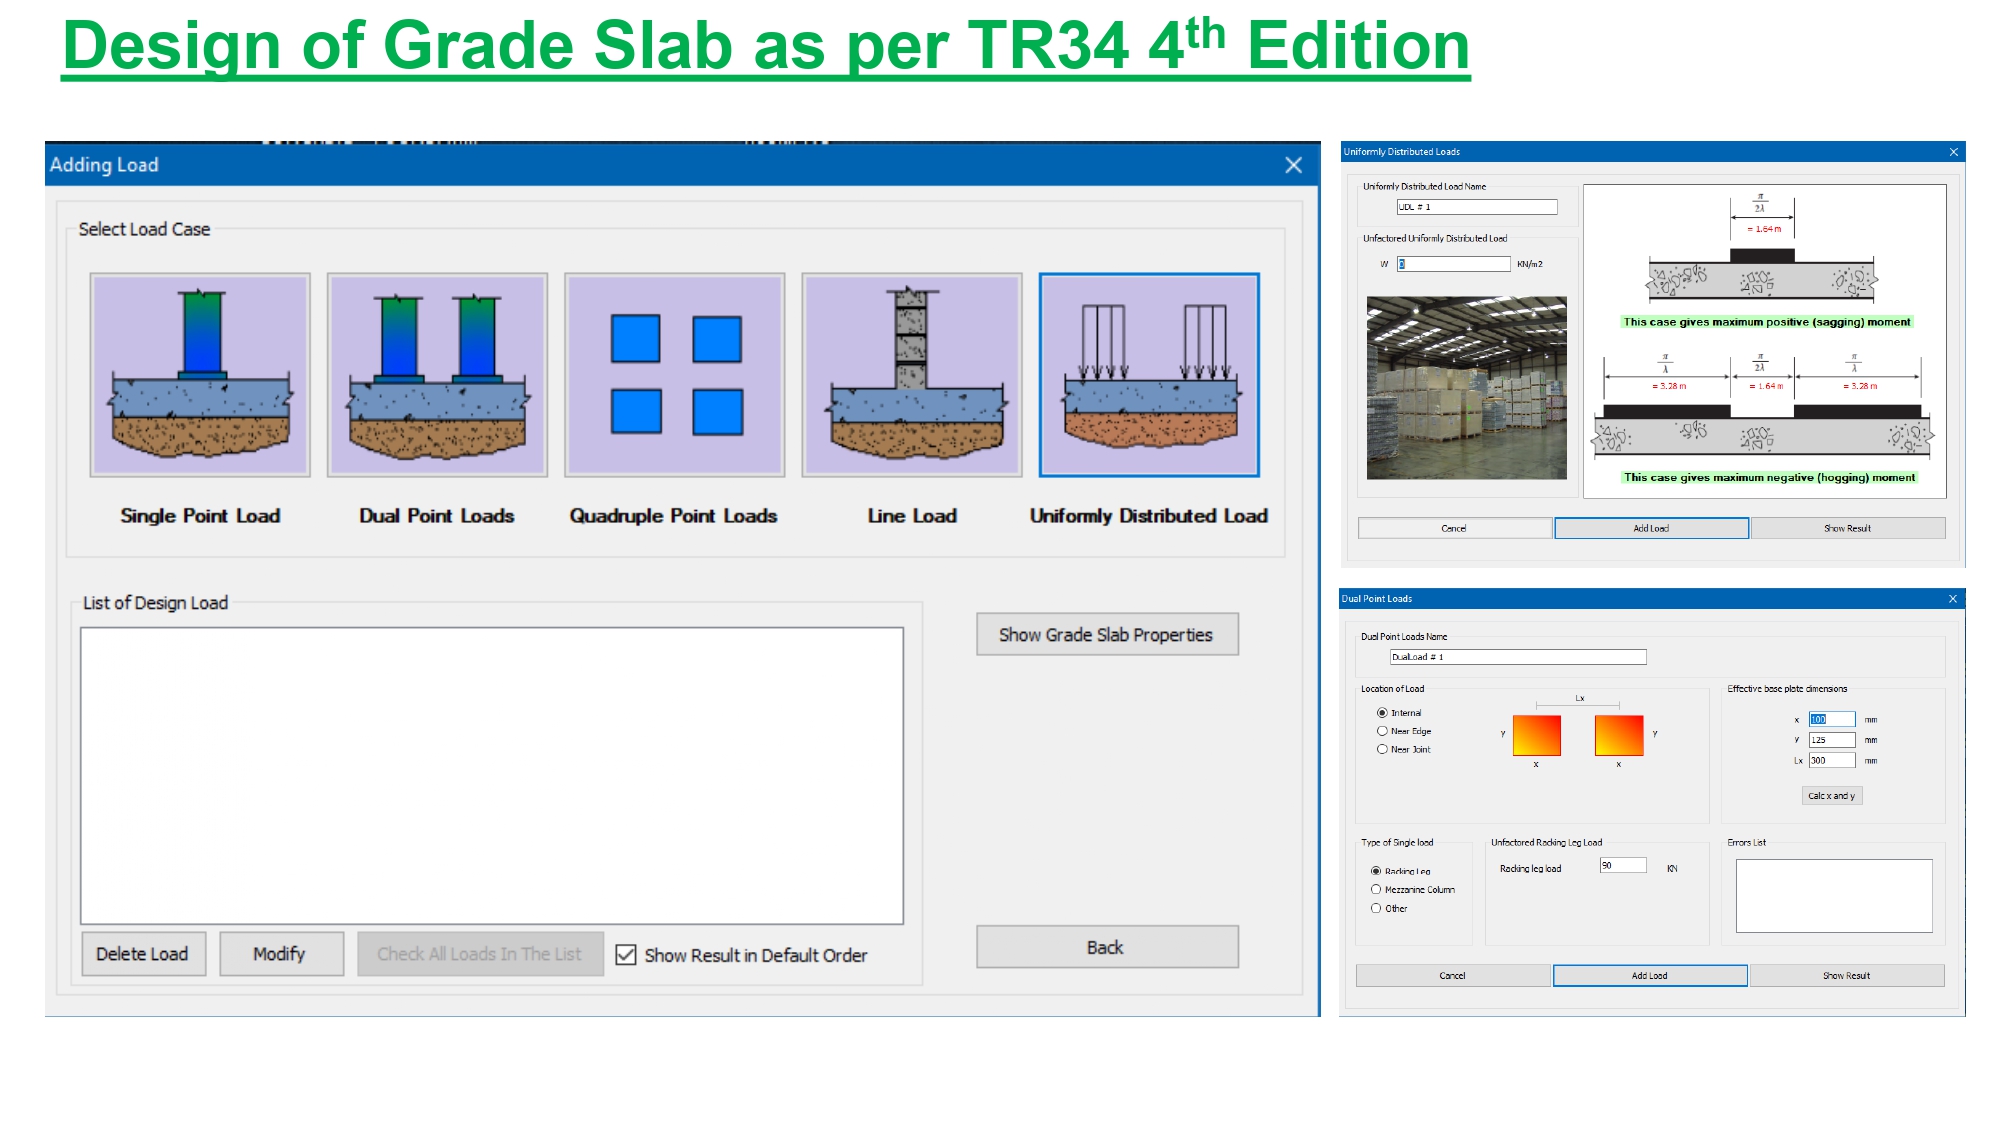This screenshot has height=1125, width=2000.
Task: Toggle Show Result in Default Order checkbox
Action: coord(626,955)
